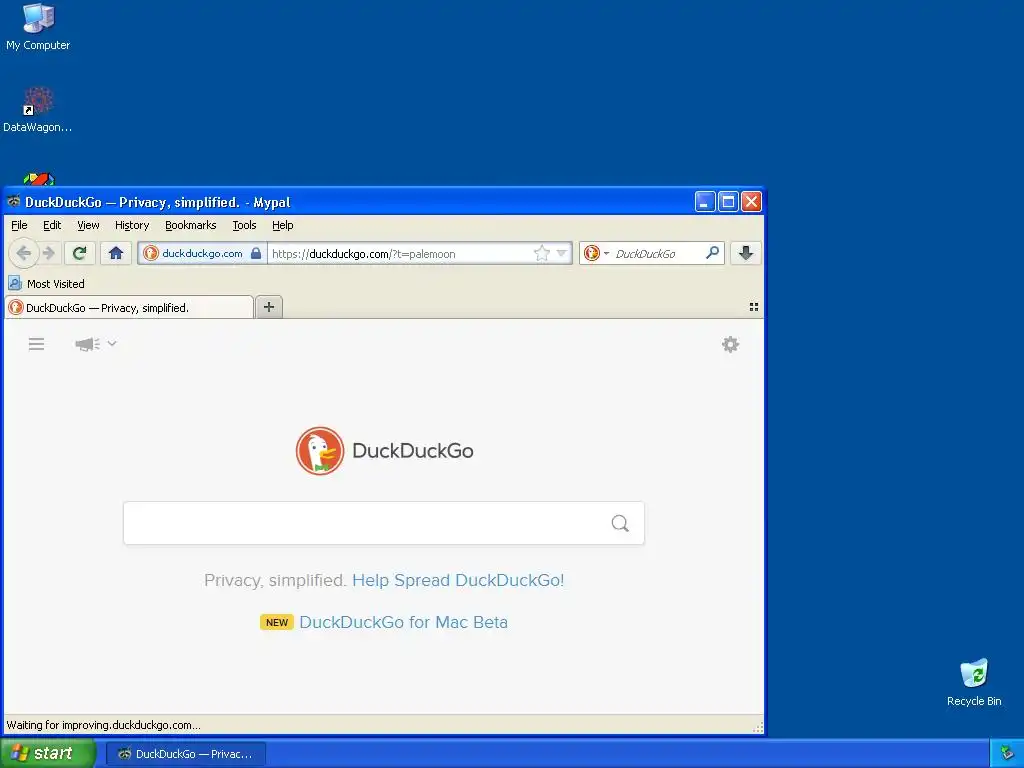Open the History menu
The height and width of the screenshot is (768, 1024).
(132, 225)
